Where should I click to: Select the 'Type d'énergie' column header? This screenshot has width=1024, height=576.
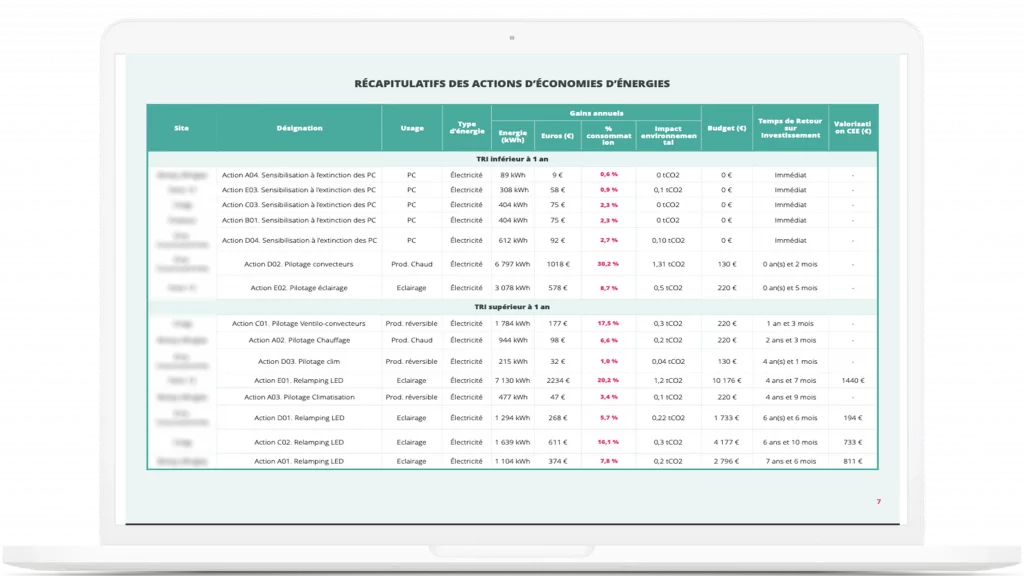[466, 128]
